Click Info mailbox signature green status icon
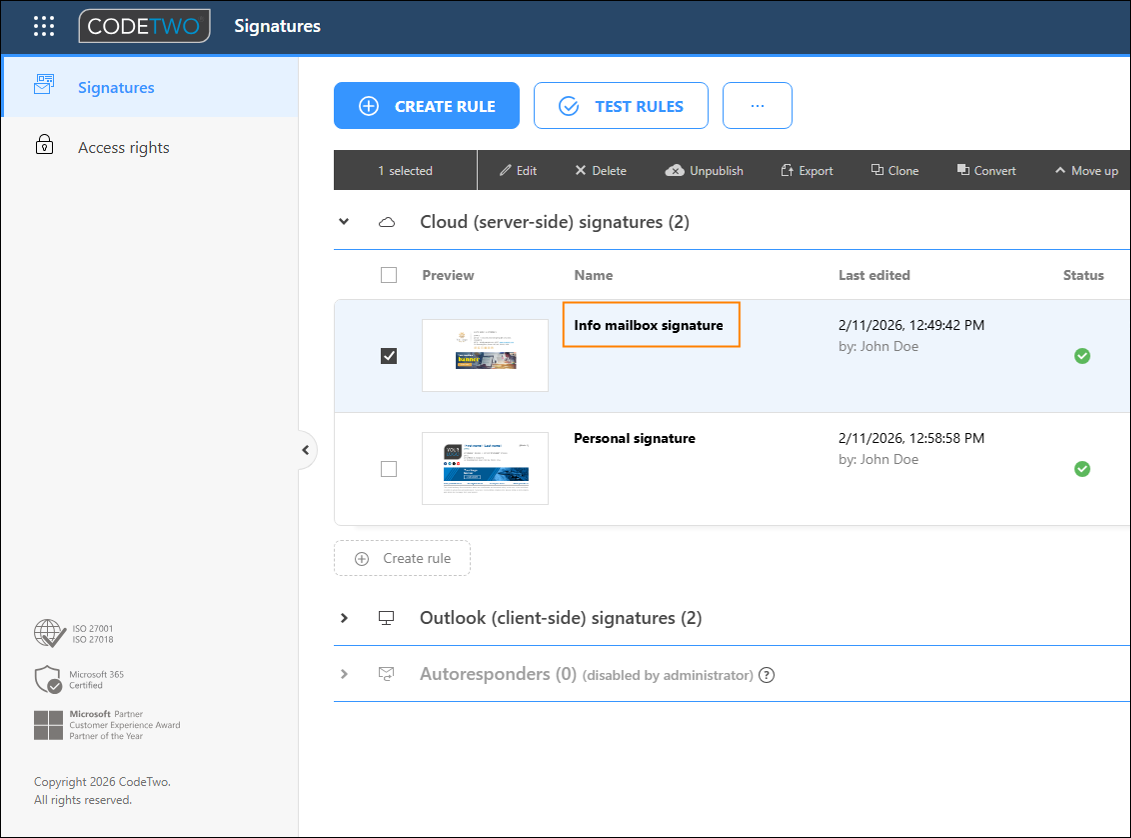This screenshot has width=1131, height=838. [1082, 356]
